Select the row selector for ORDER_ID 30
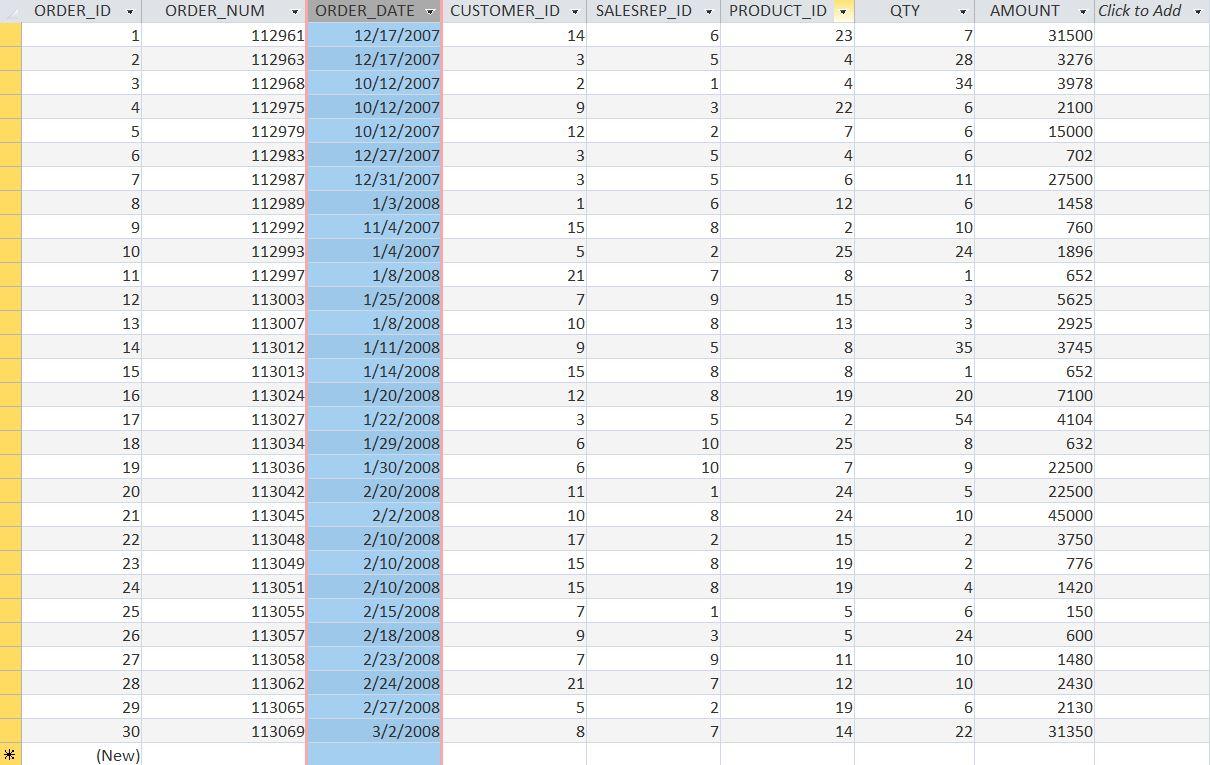 (9, 731)
